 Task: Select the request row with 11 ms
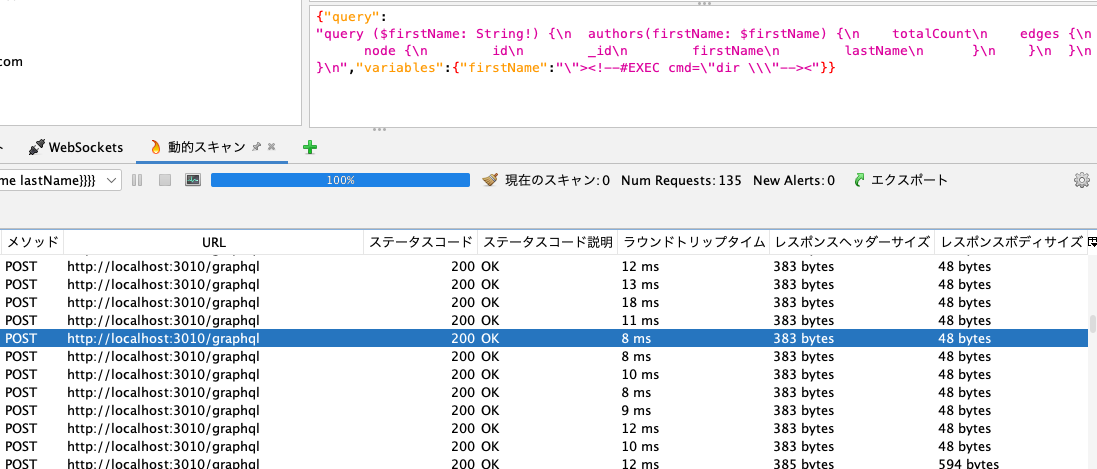[x=544, y=321]
